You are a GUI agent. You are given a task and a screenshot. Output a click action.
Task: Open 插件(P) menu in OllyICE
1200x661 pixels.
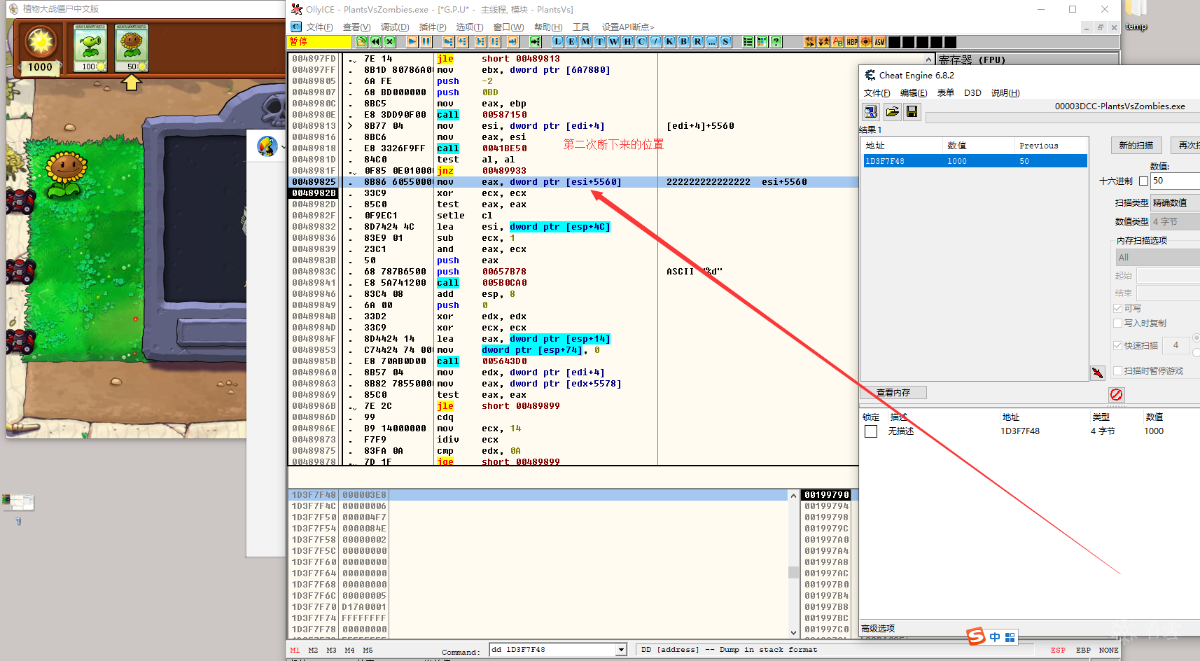pyautogui.click(x=433, y=27)
